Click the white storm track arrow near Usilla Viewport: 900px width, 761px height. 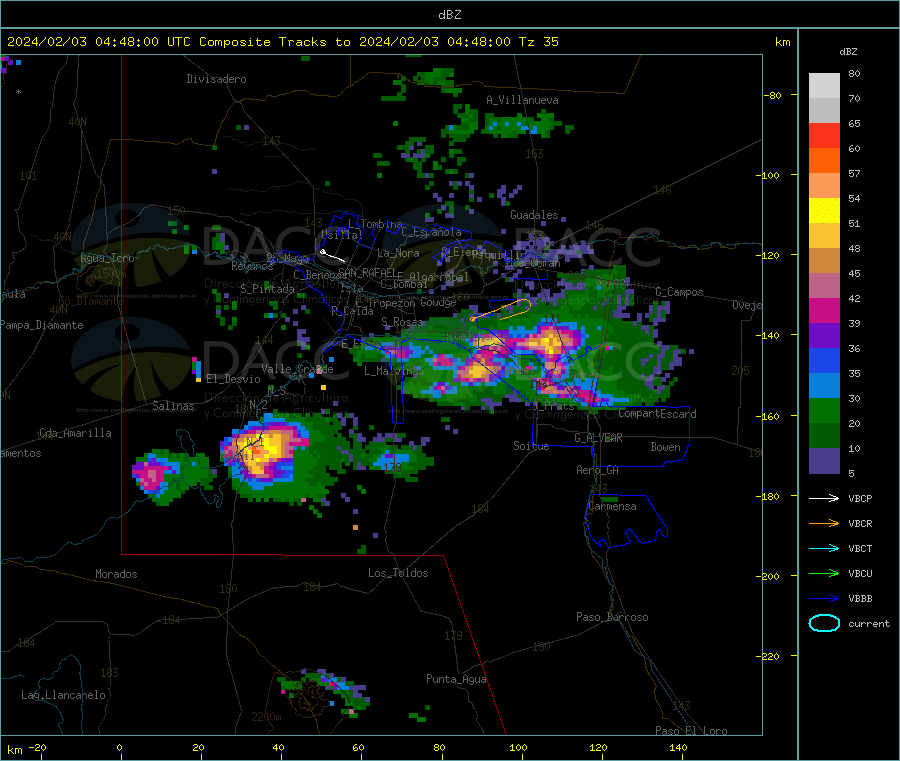coord(332,256)
